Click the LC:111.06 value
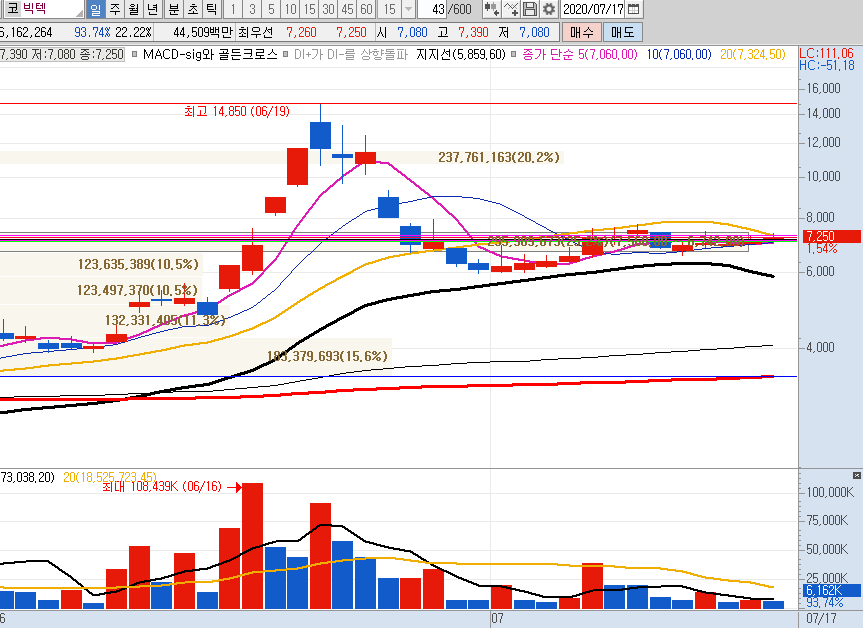This screenshot has width=863, height=628. (x=827, y=53)
